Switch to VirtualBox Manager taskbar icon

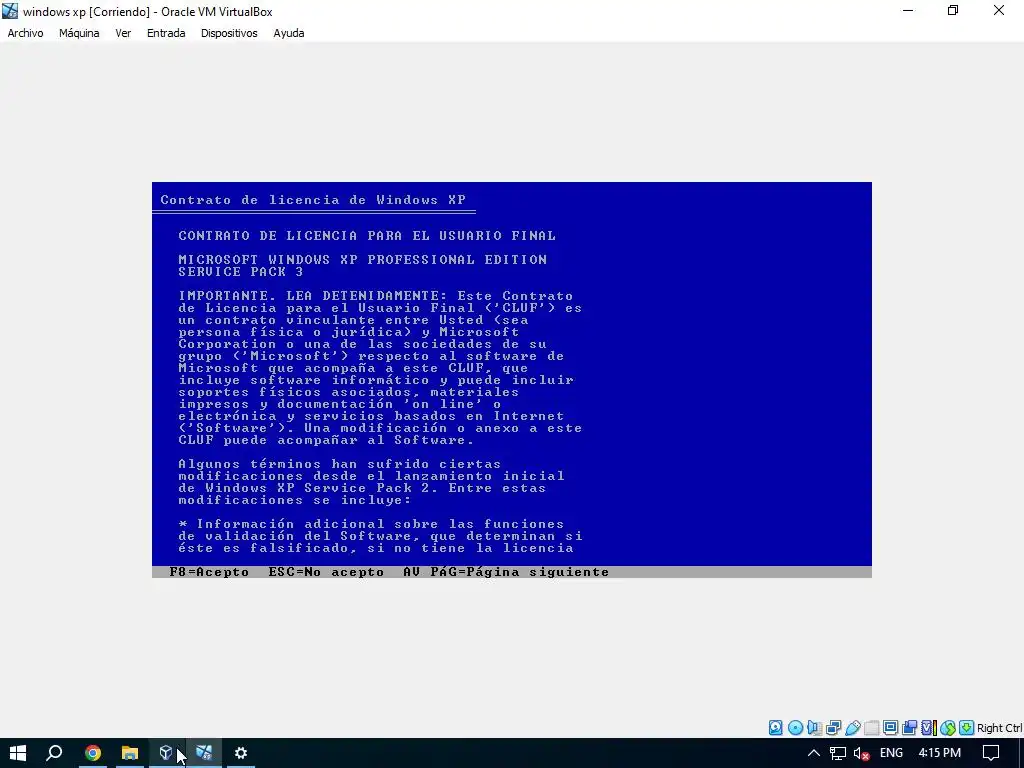pyautogui.click(x=167, y=753)
